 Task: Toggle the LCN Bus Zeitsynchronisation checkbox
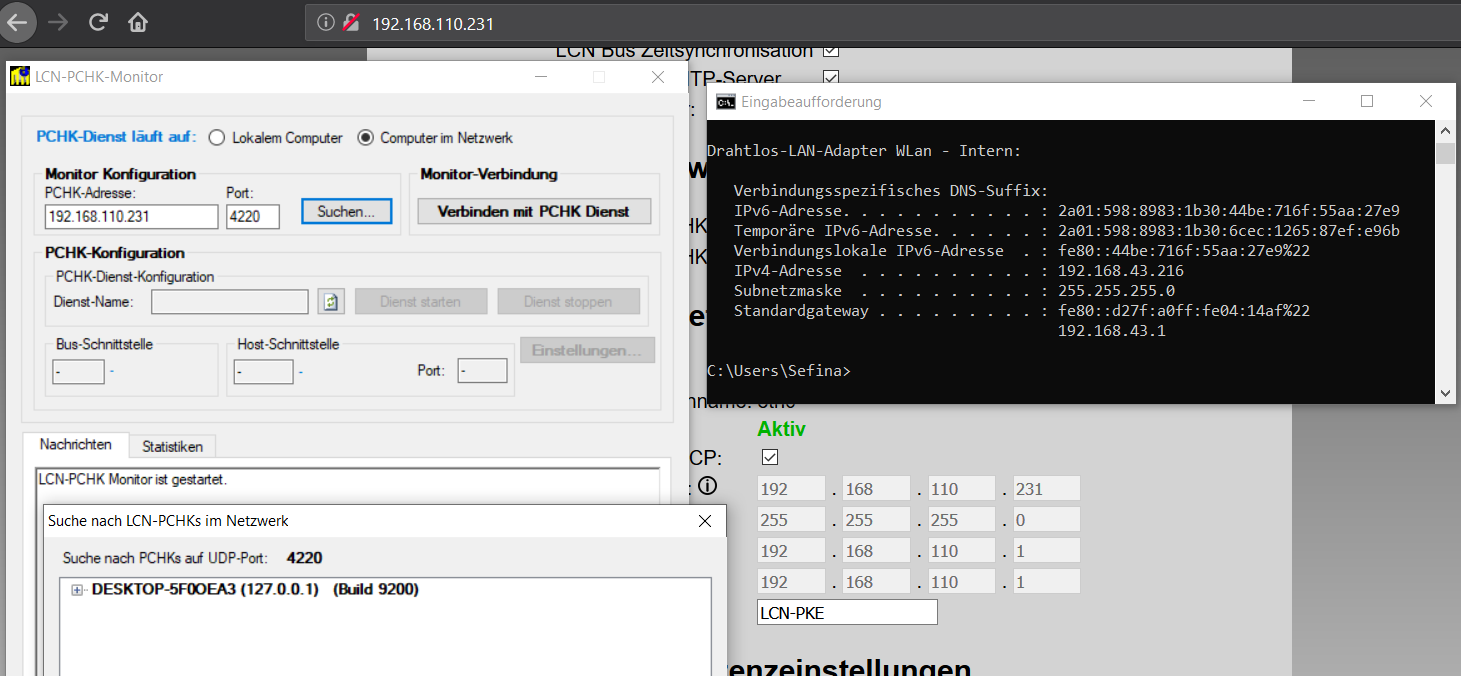830,50
